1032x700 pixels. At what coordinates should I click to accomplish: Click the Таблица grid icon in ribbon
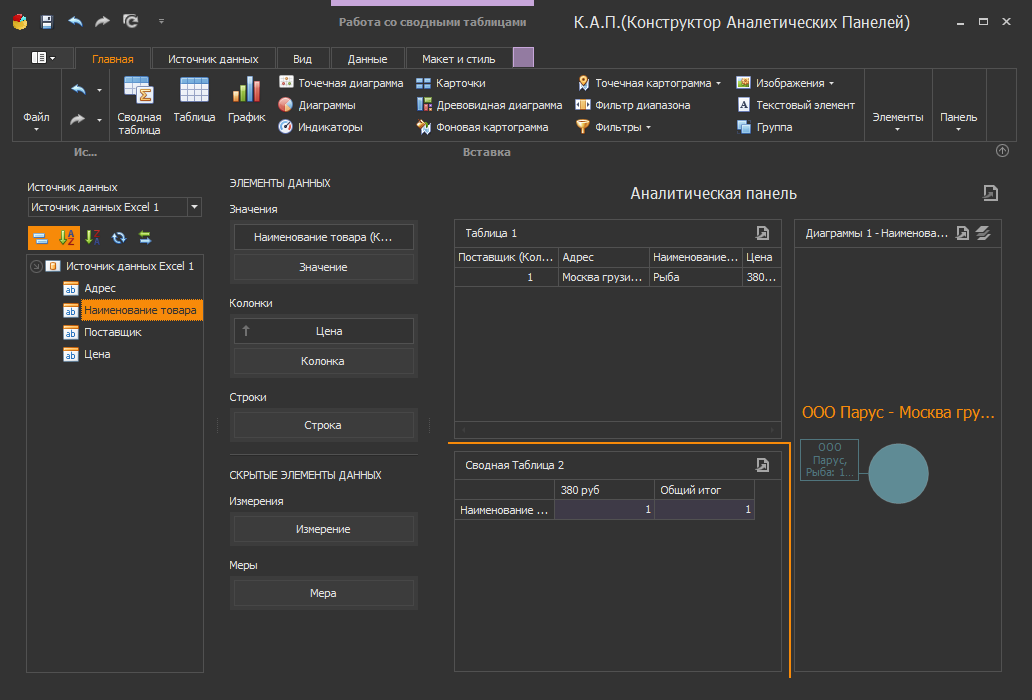[x=194, y=104]
